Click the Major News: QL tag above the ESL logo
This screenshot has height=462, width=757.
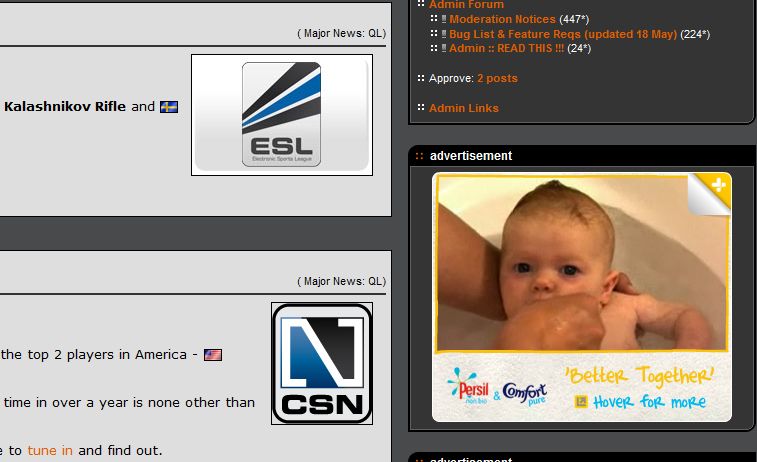pos(341,33)
